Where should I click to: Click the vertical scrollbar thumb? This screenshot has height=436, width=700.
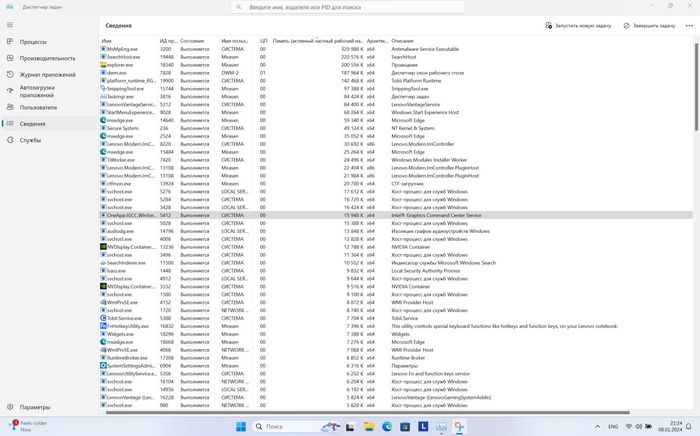pyautogui.click(x=696, y=87)
